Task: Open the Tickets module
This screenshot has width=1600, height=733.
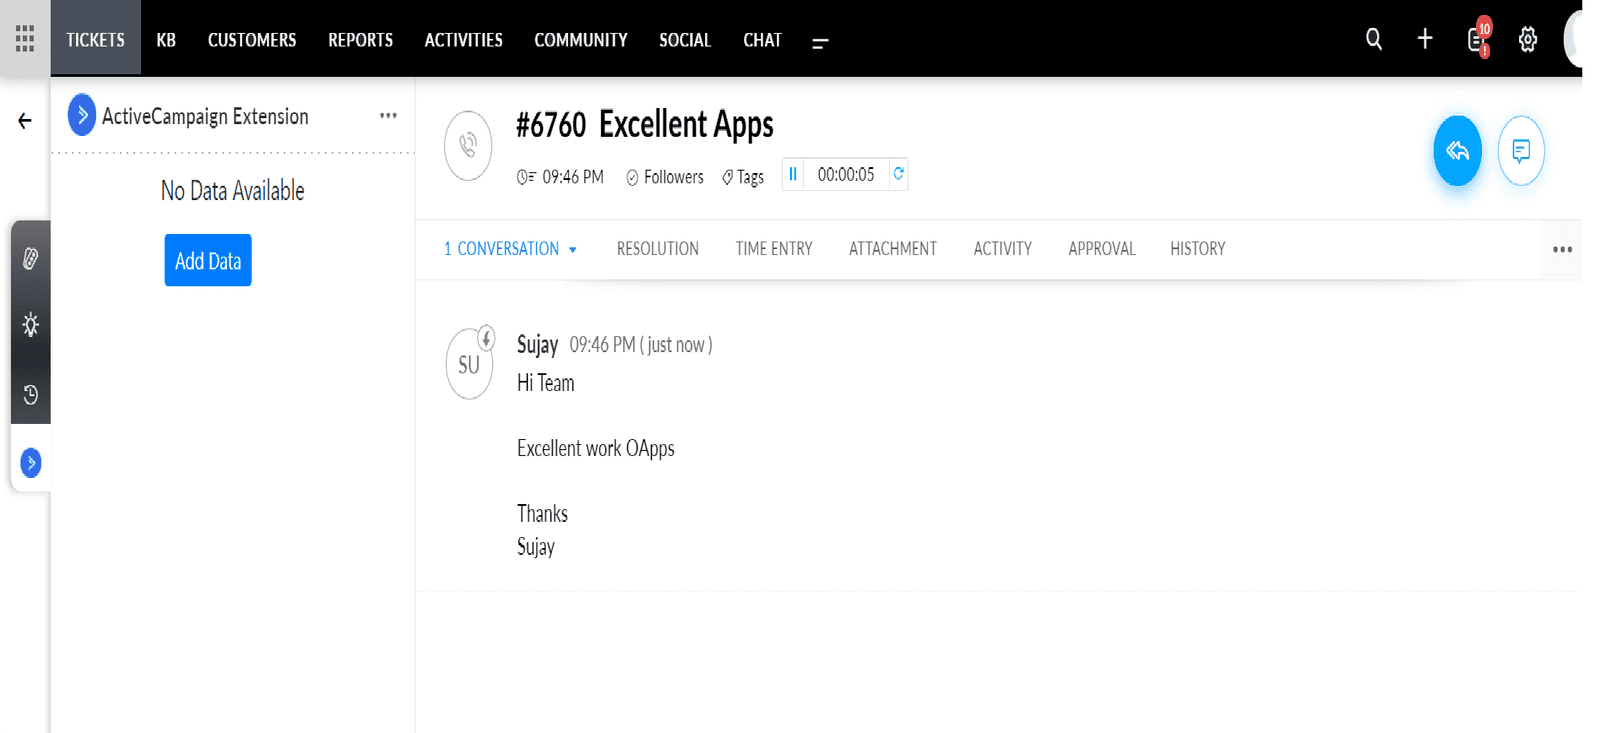Action: [96, 40]
